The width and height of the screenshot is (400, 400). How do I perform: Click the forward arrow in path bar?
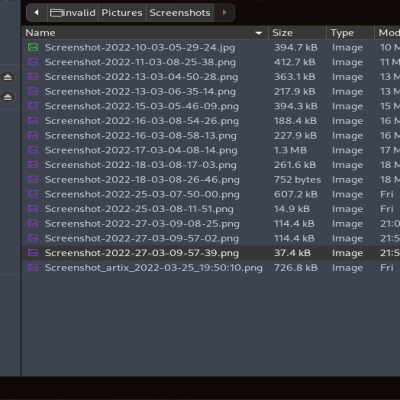click(x=224, y=13)
